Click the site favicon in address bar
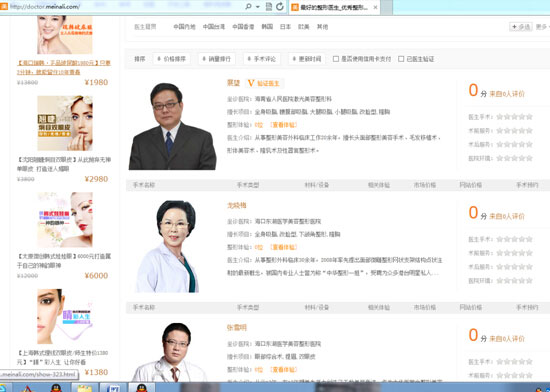This screenshot has height=392, width=550. [x=4, y=6]
